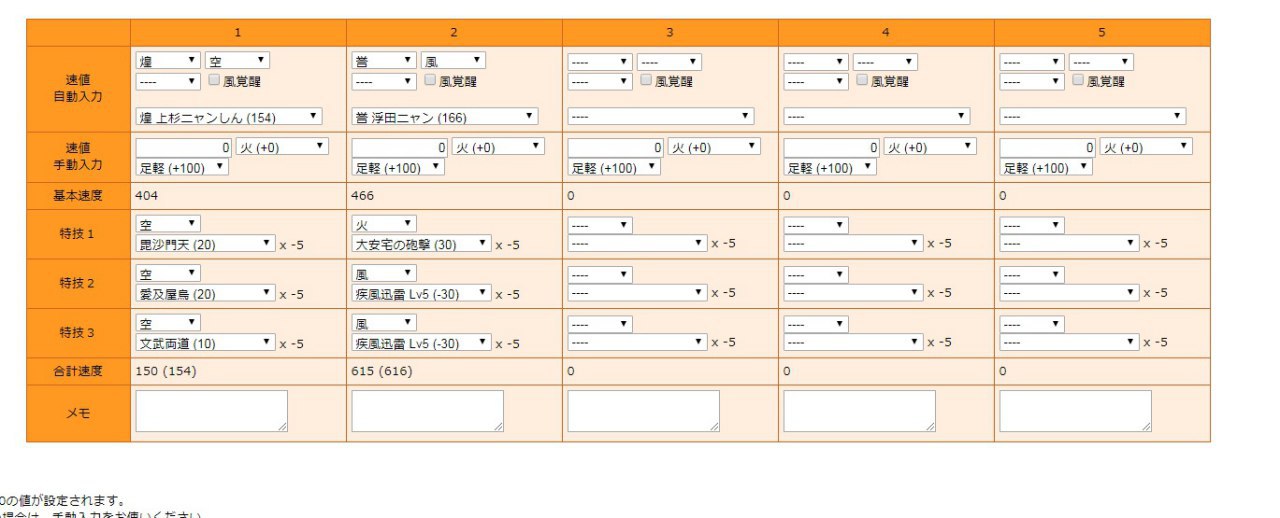This screenshot has width=1280, height=518.
Task: Tick 風覚醒 checkbox in column 5
Action: pos(1079,81)
